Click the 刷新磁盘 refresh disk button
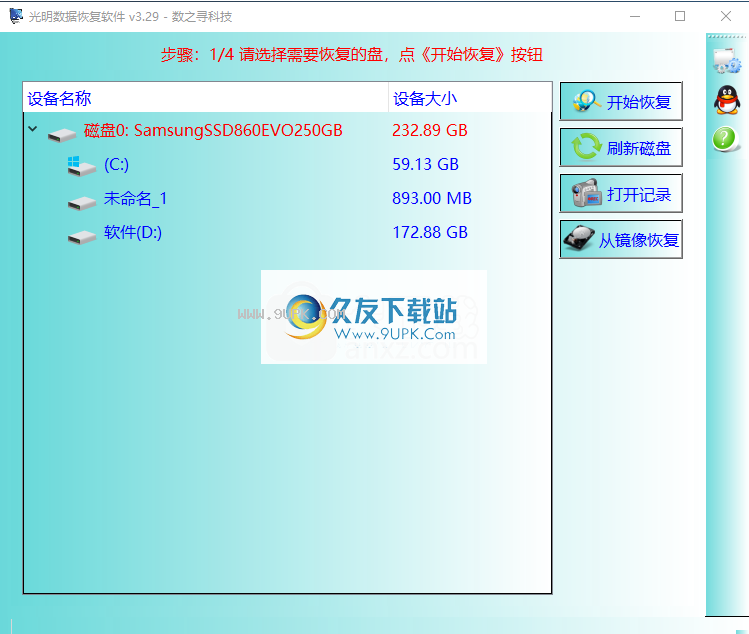749x634 pixels. (621, 147)
